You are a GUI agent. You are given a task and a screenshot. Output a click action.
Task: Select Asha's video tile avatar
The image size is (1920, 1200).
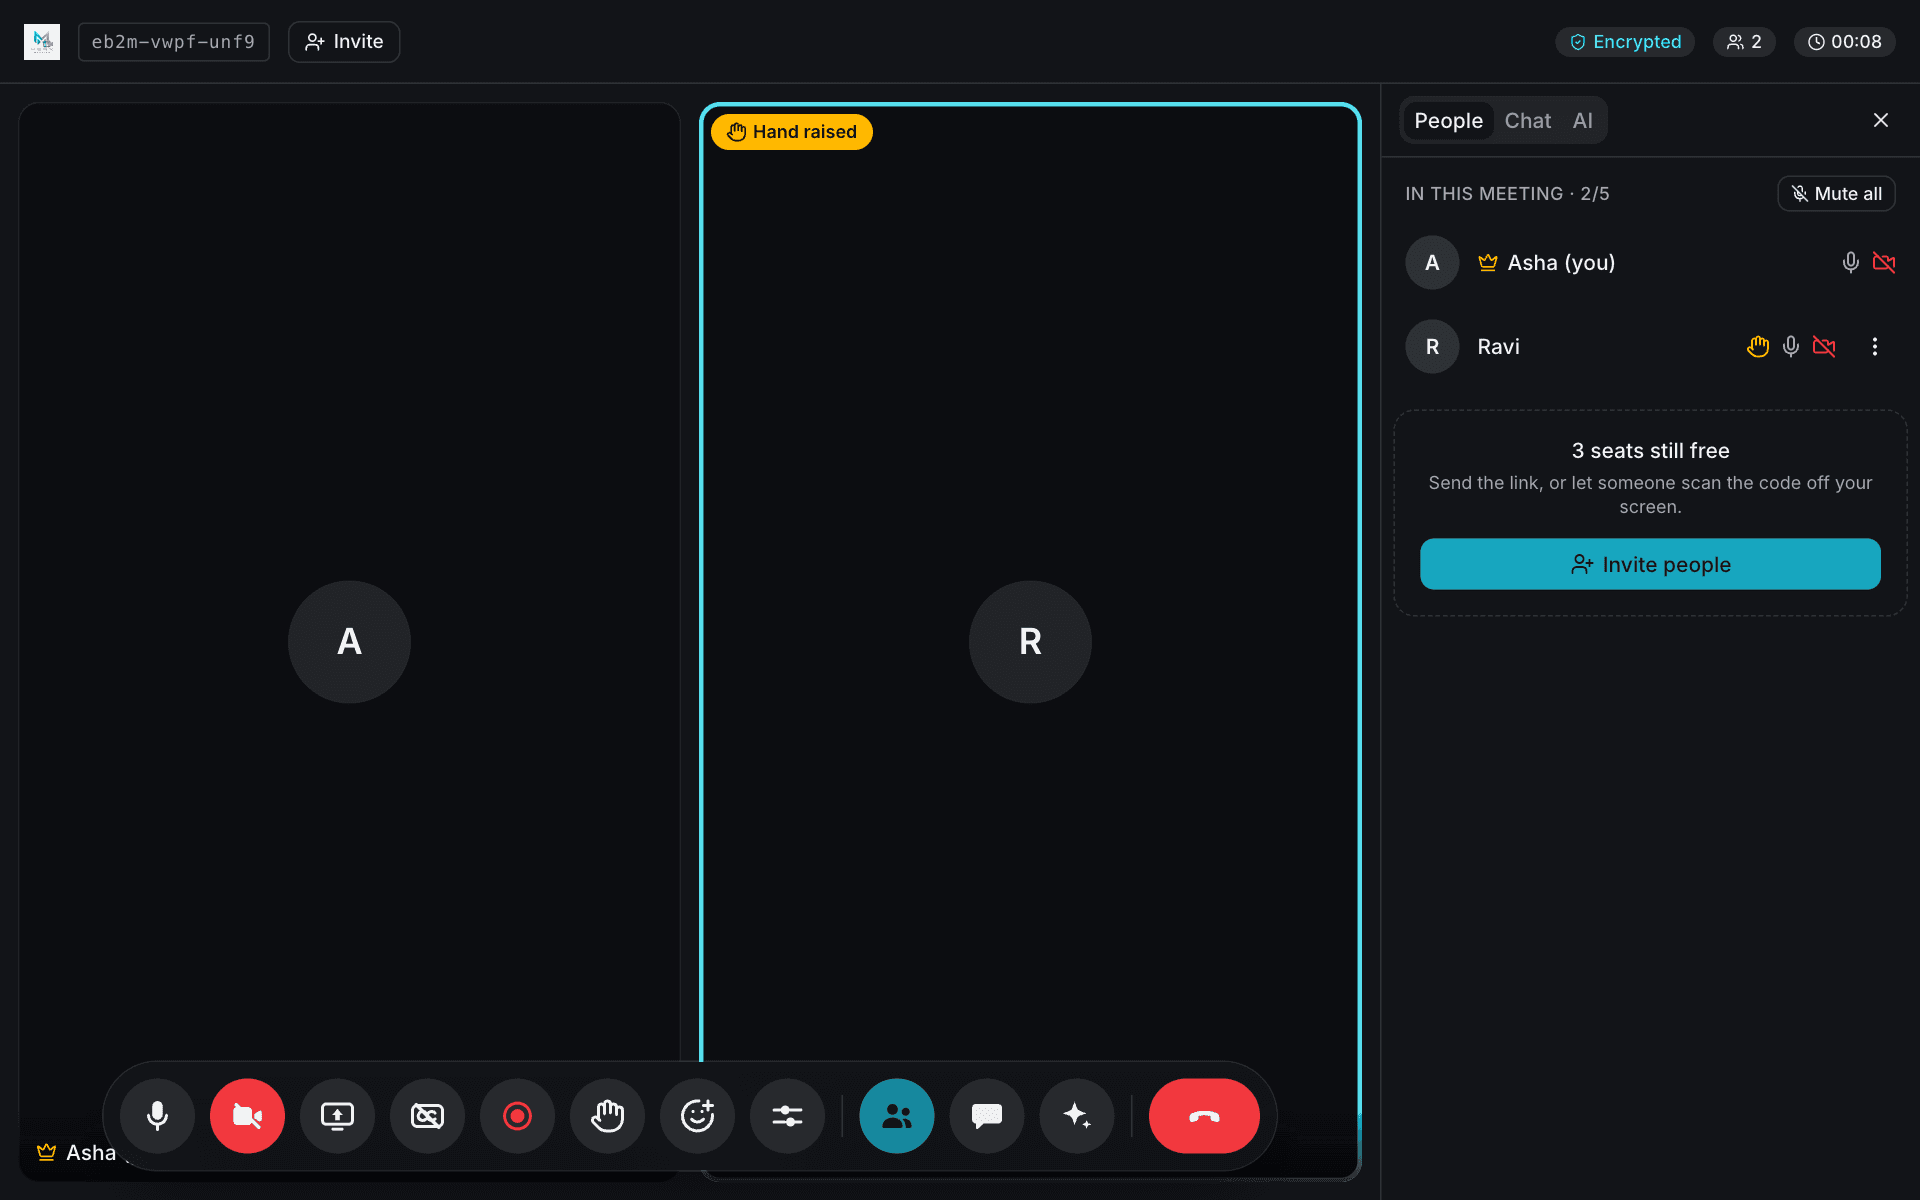349,642
